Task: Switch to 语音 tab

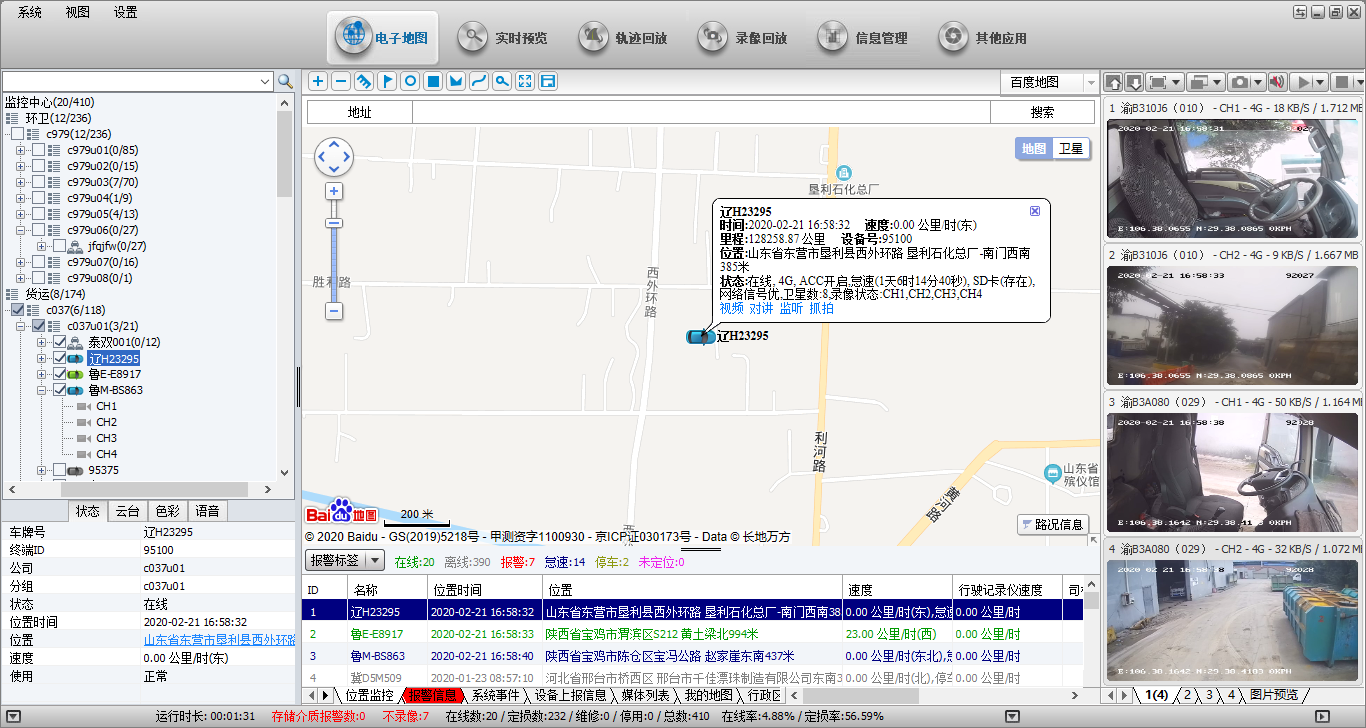Action: [207, 511]
